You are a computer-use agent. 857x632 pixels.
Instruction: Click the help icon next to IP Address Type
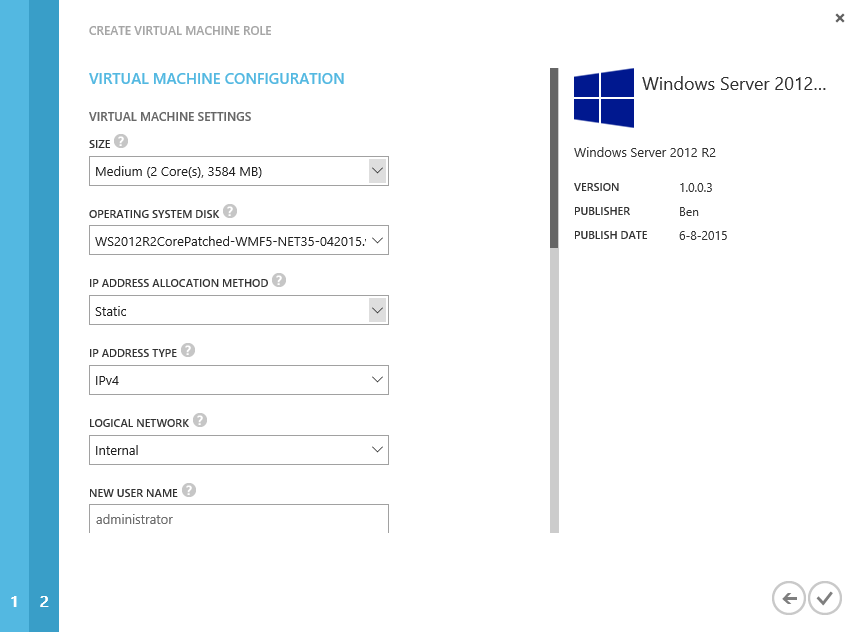point(188,351)
